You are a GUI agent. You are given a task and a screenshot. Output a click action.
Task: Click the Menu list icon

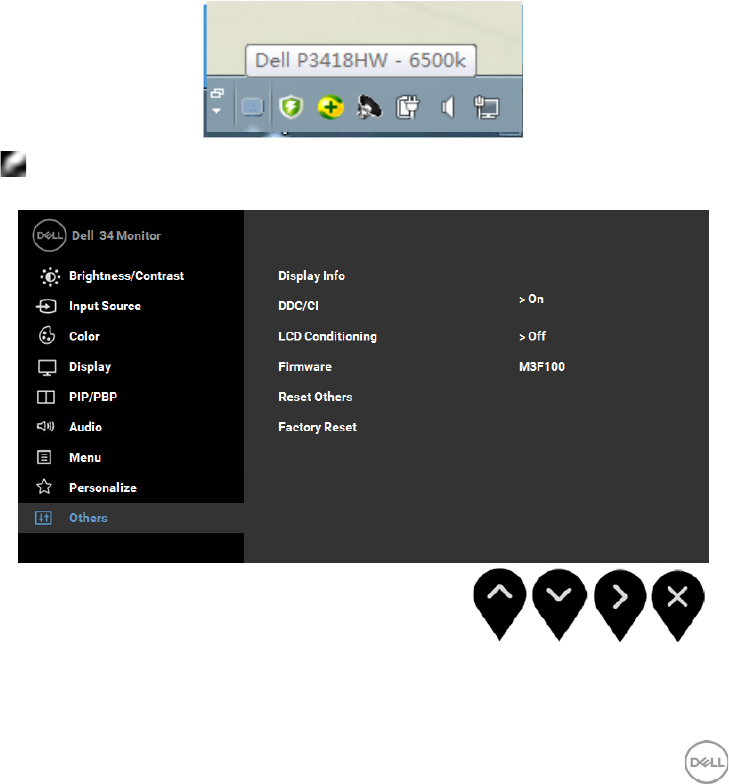(x=44, y=457)
